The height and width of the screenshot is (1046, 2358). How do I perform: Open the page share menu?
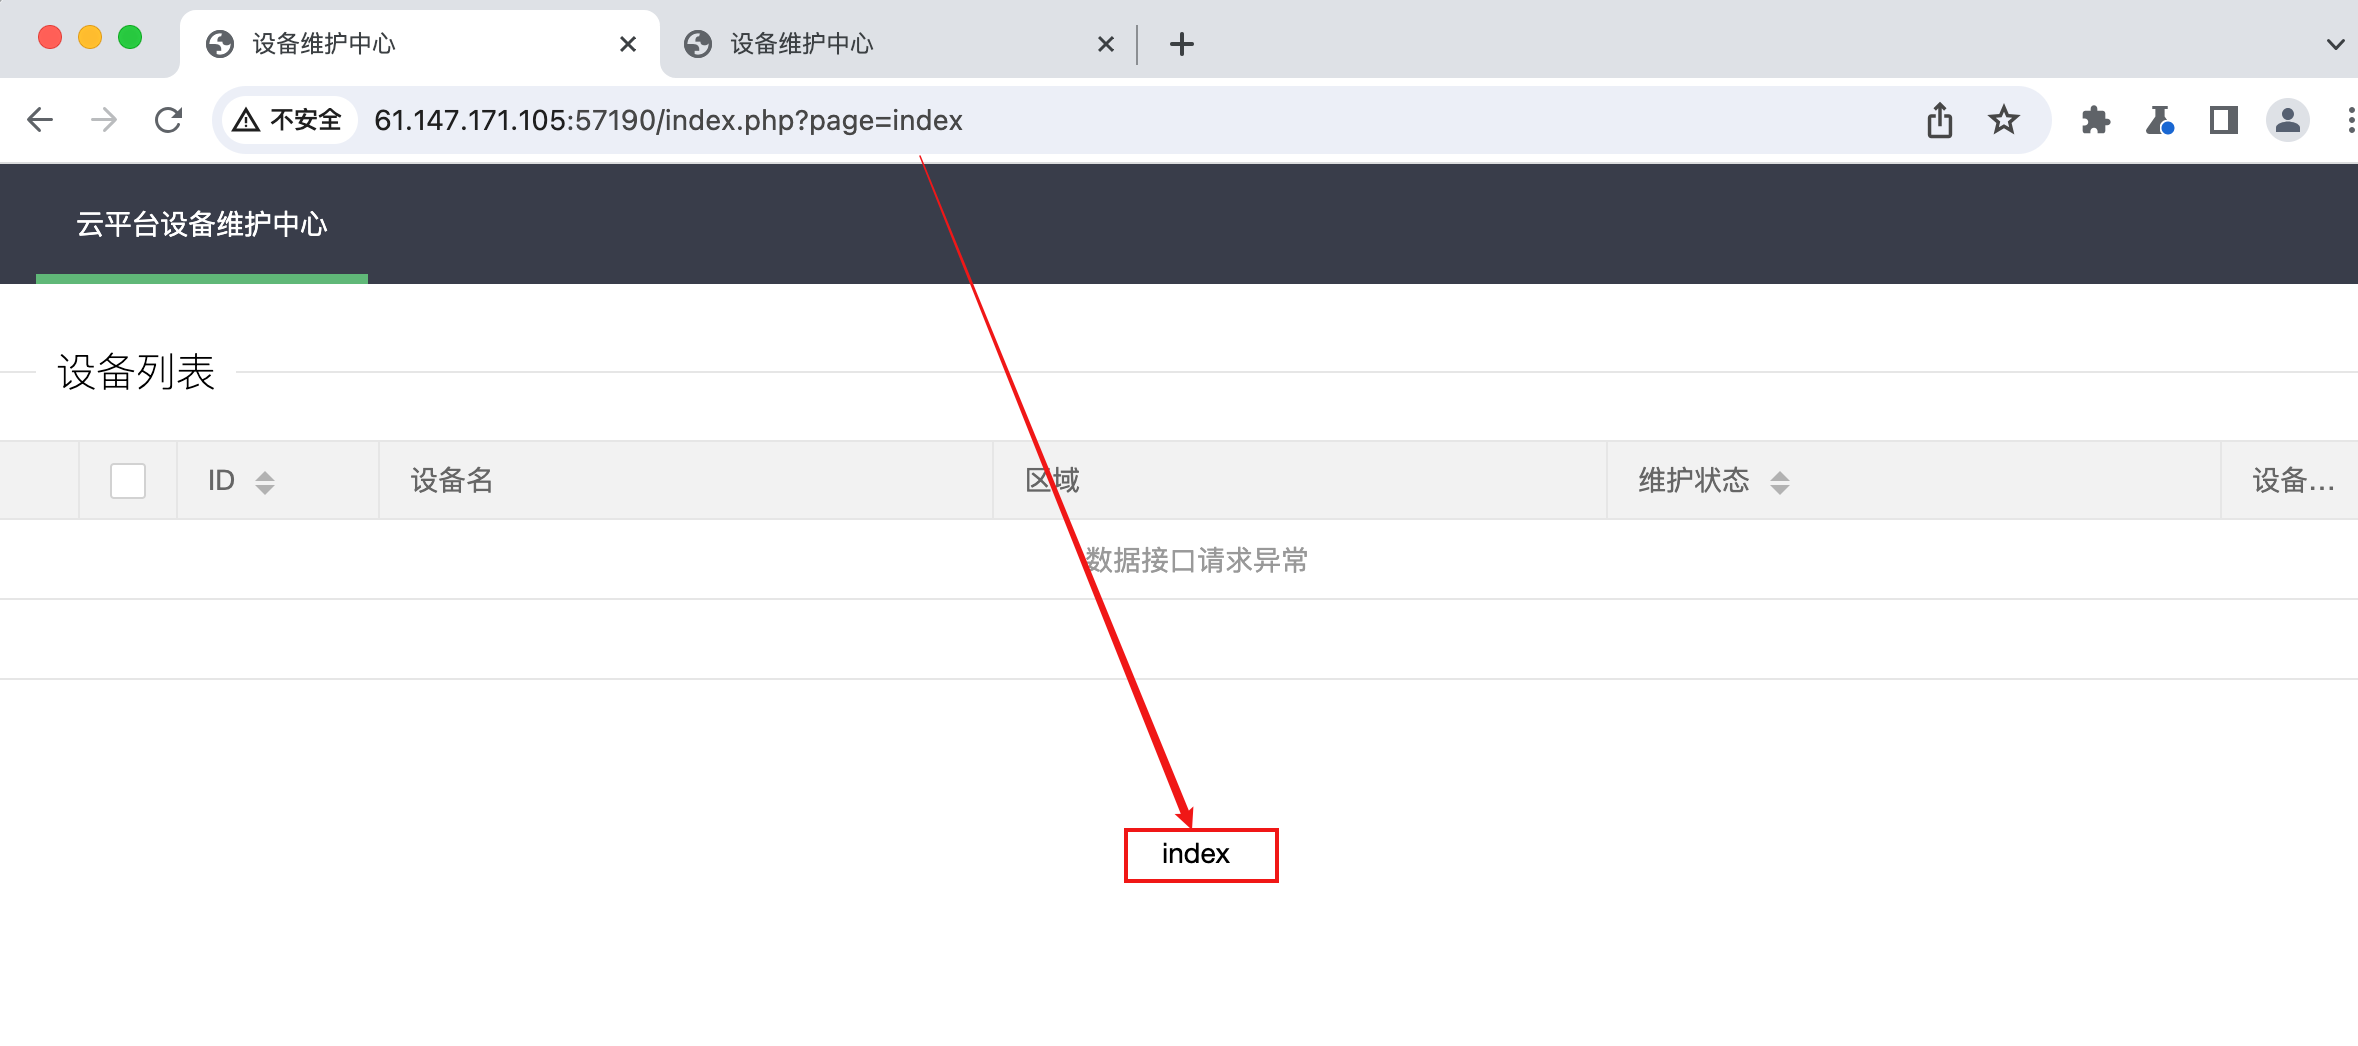tap(1940, 119)
